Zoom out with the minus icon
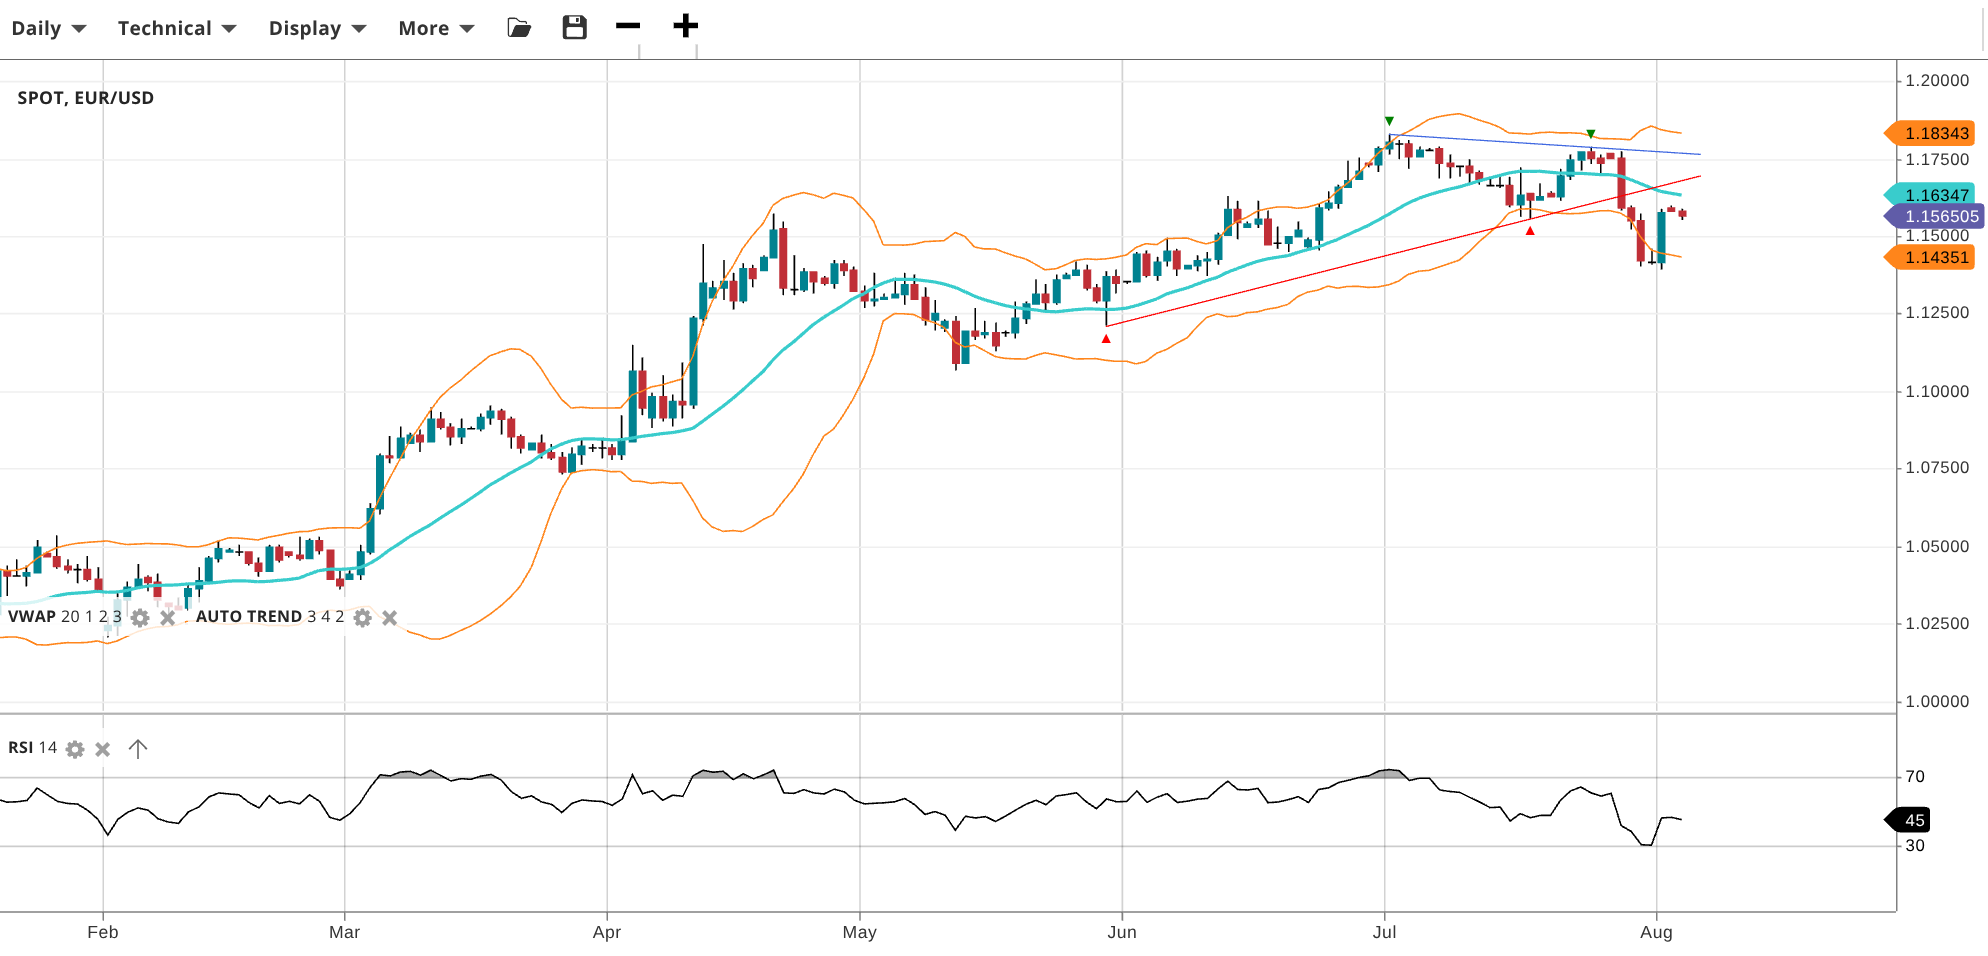The image size is (1988, 956). point(628,26)
